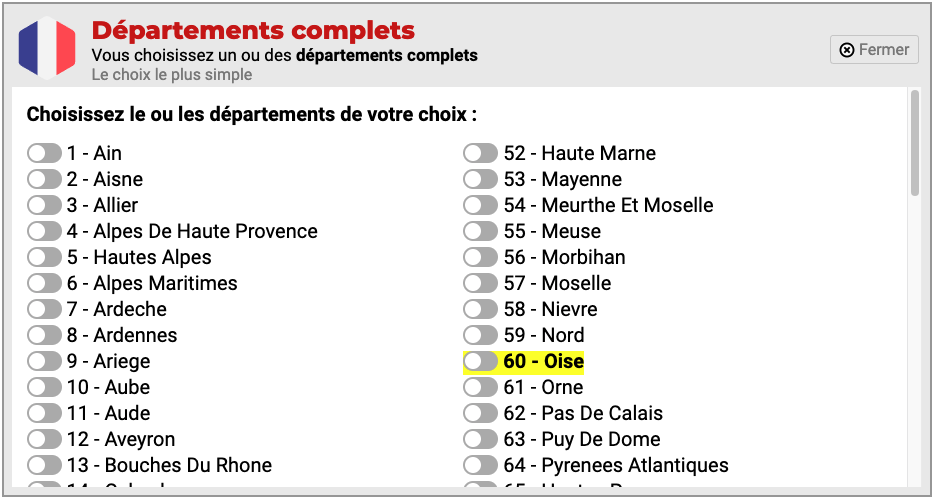Image resolution: width=934 pixels, height=501 pixels.
Task: Click the French flag hexagon icon
Action: coord(47,47)
